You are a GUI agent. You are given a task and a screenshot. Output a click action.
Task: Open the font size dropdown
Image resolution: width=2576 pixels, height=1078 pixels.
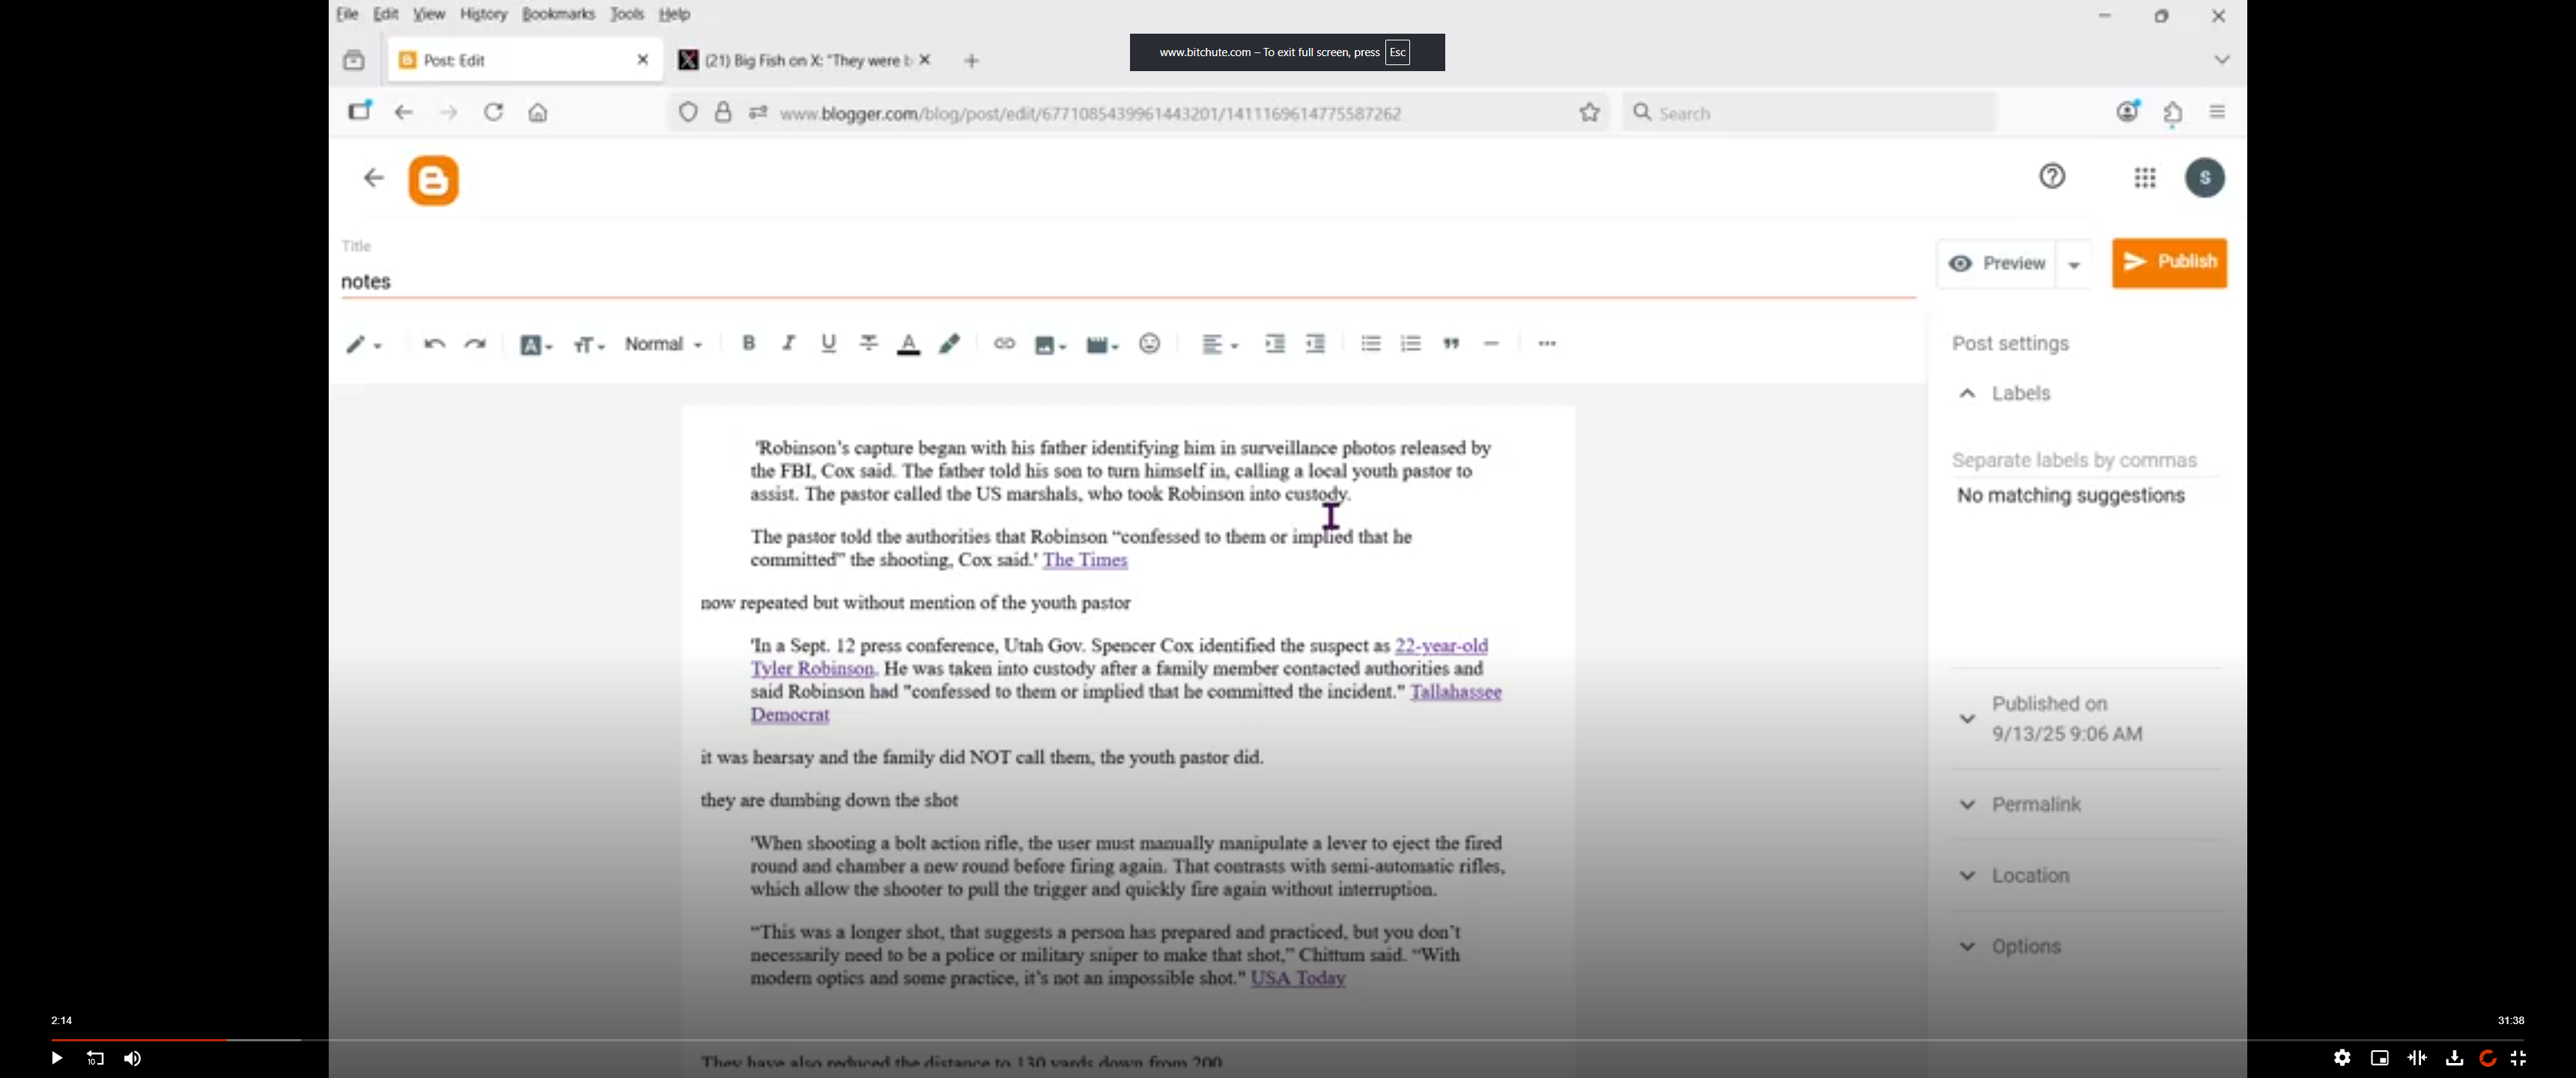coord(589,345)
